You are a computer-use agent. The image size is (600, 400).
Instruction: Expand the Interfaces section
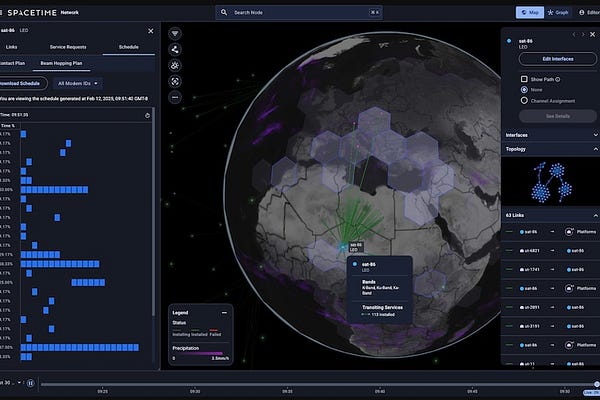point(595,134)
